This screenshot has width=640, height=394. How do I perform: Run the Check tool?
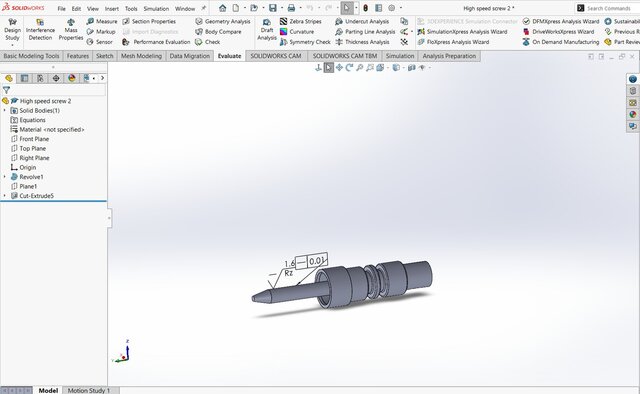pyautogui.click(x=208, y=42)
